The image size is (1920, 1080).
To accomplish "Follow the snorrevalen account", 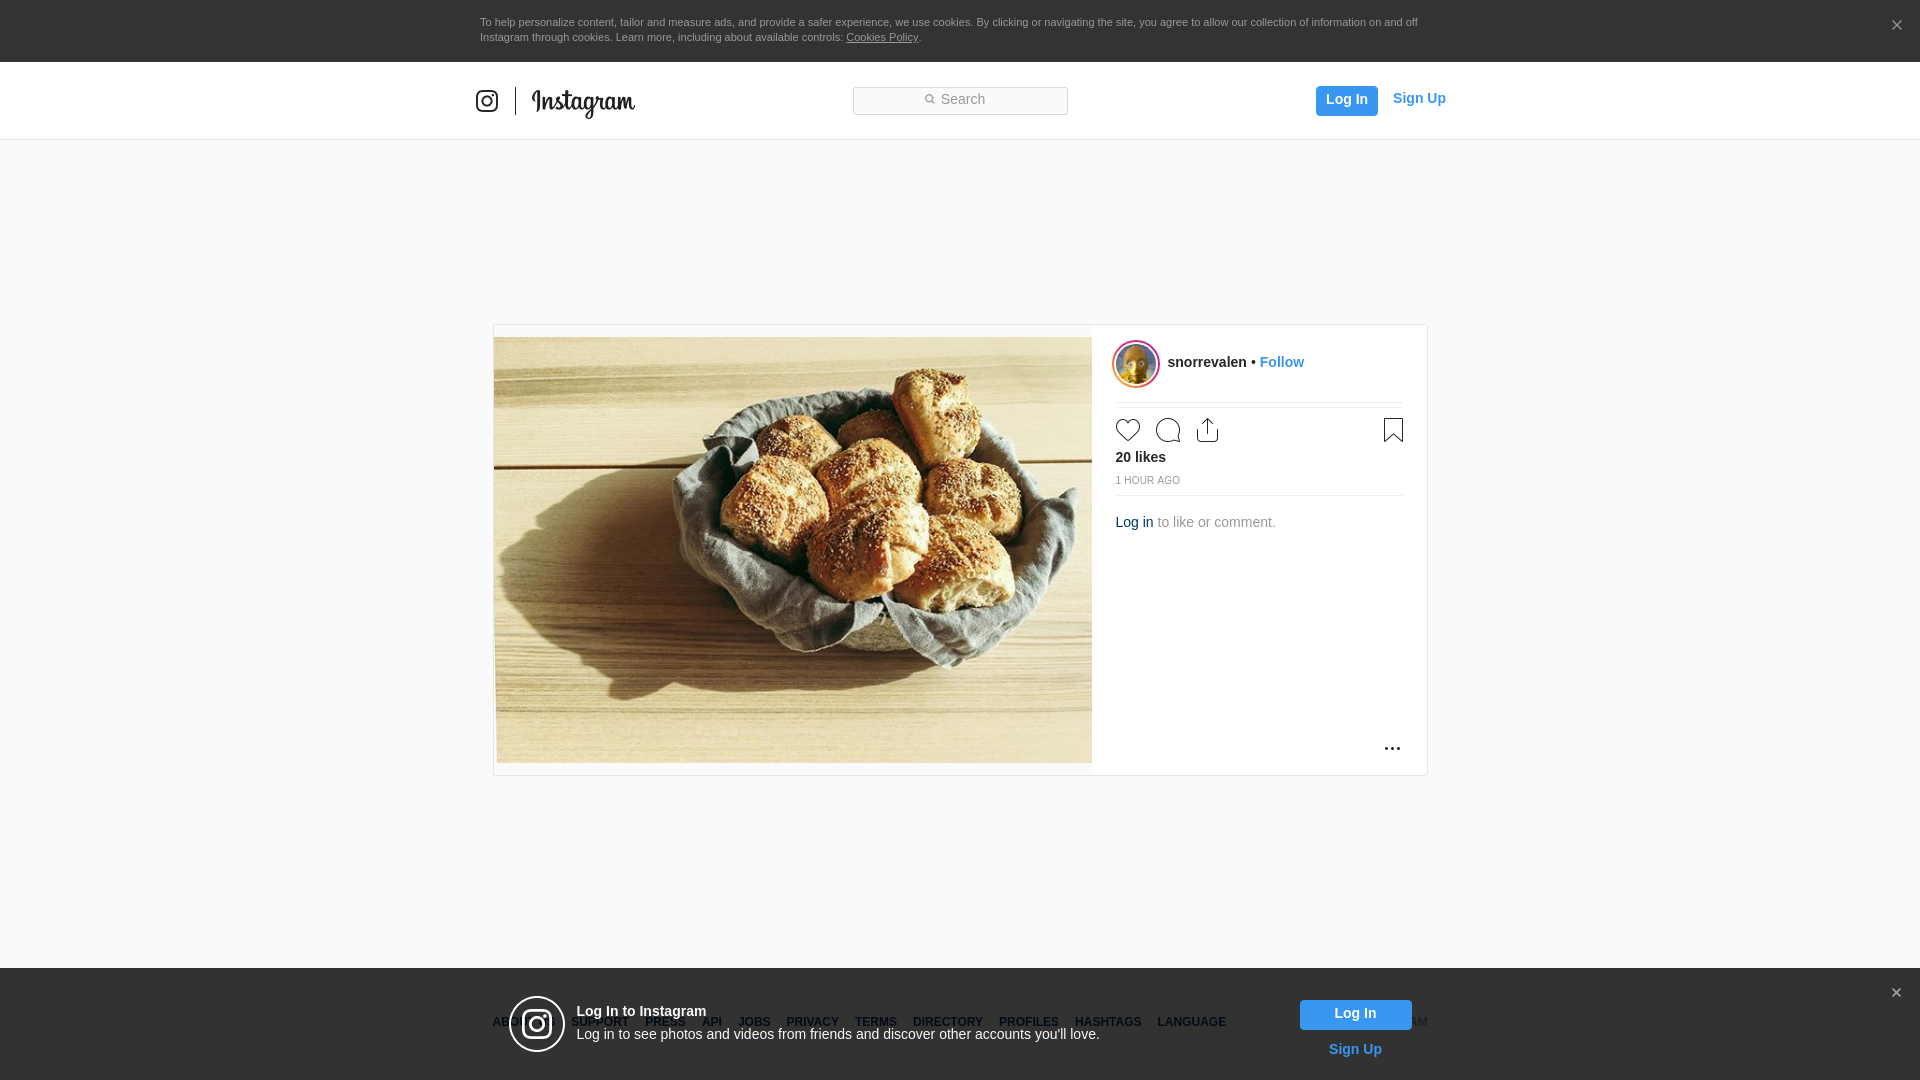I will point(1281,362).
